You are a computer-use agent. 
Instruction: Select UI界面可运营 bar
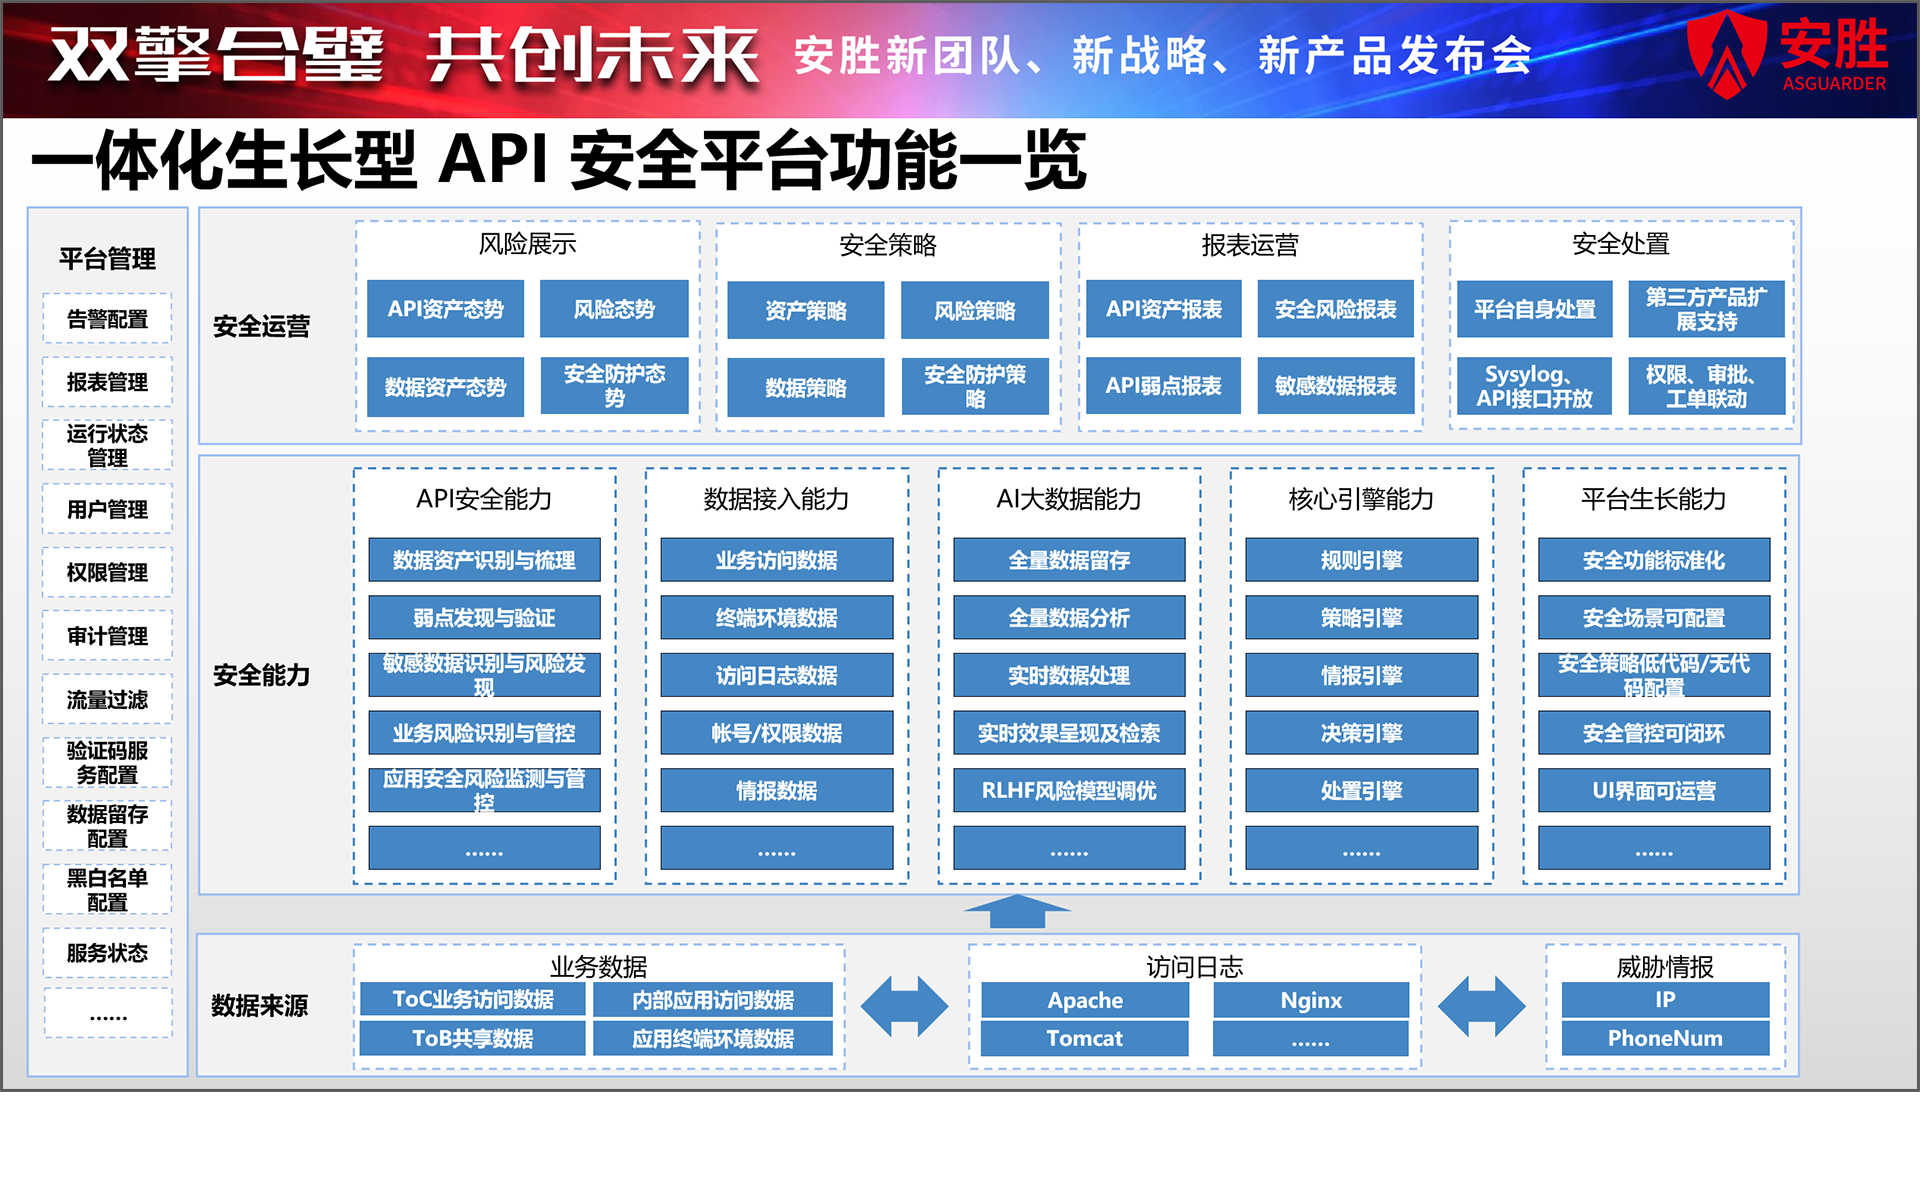(1654, 790)
